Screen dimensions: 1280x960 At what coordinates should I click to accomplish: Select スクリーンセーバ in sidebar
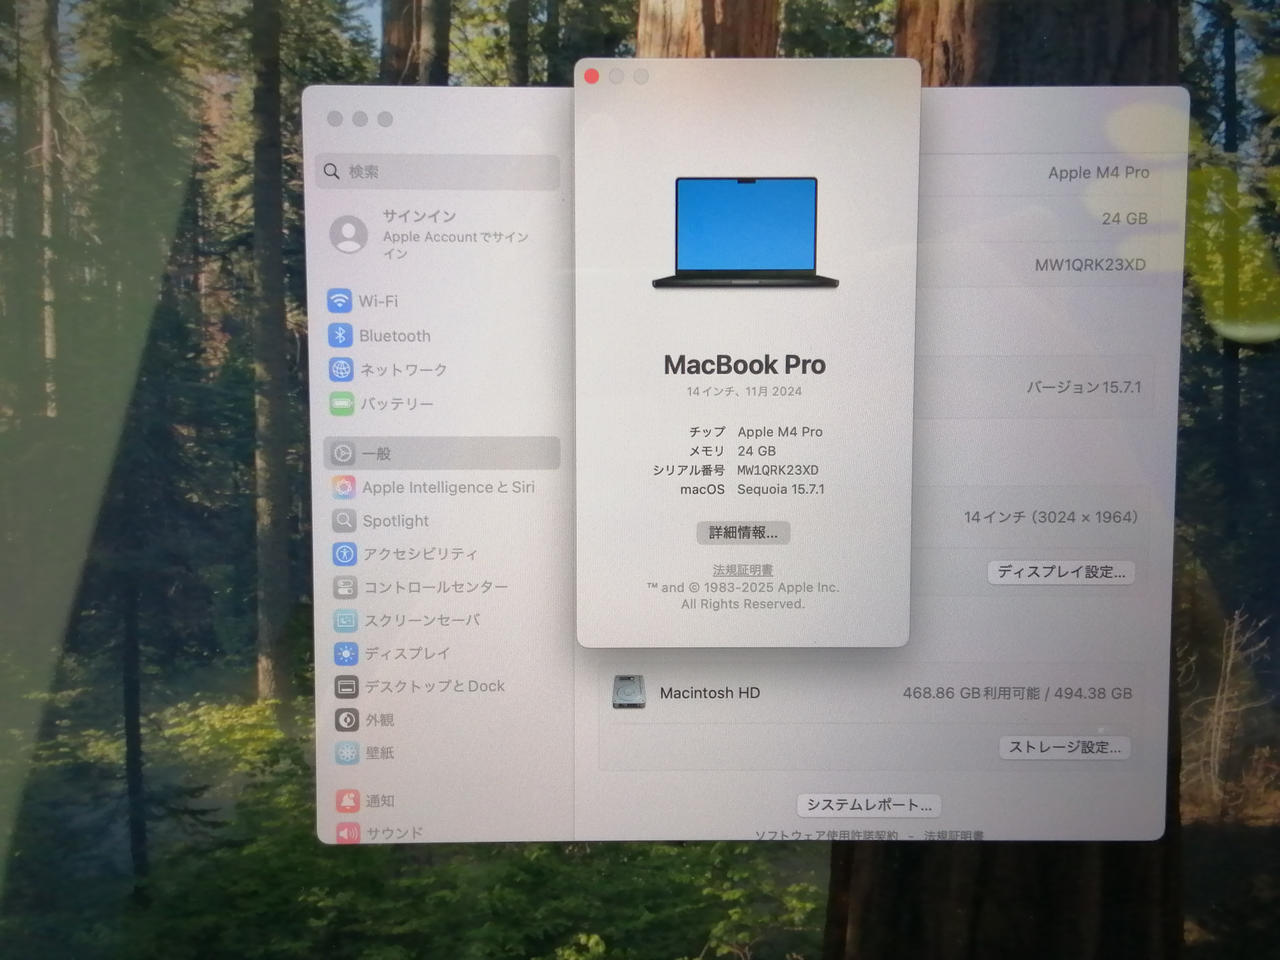421,620
